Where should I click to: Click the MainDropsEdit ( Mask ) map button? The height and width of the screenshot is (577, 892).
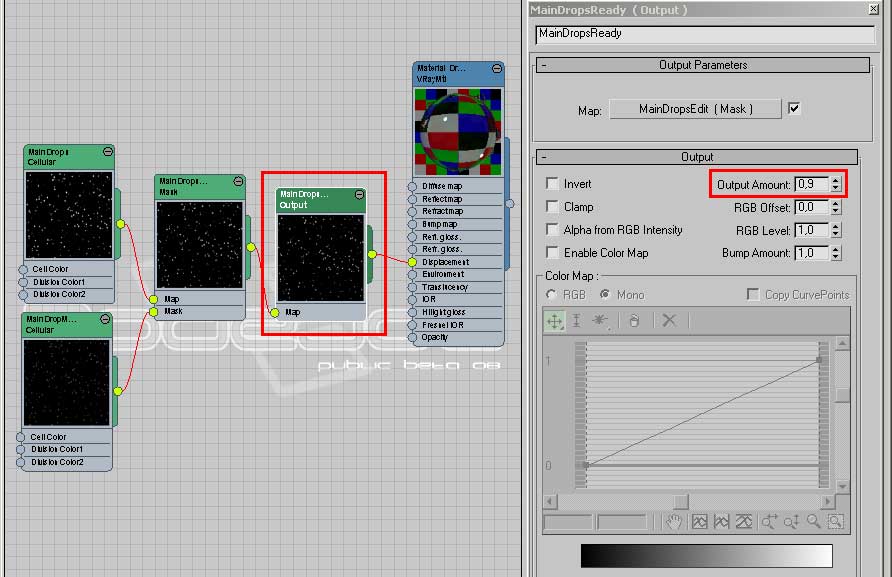click(695, 109)
